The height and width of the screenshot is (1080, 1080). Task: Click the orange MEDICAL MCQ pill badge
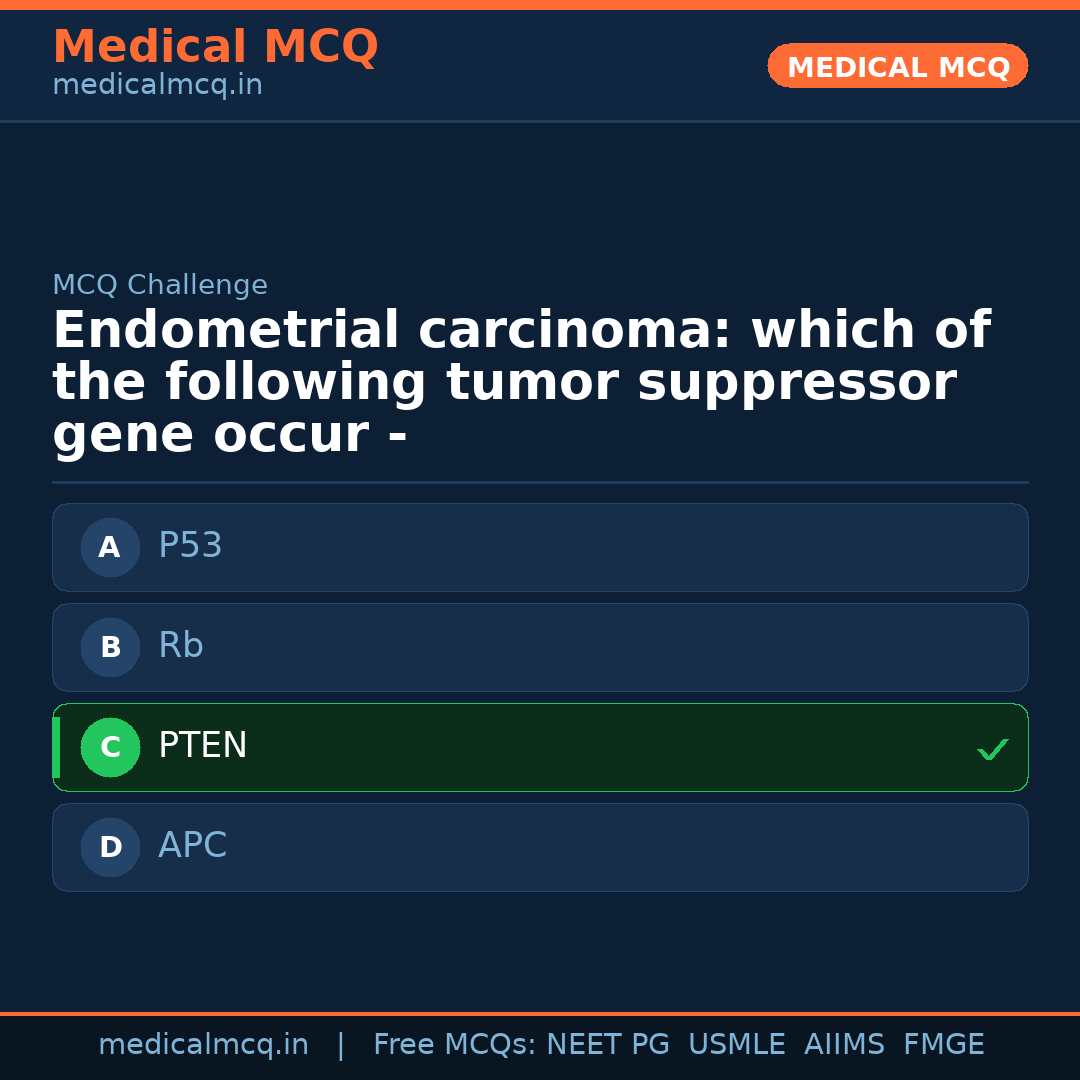(x=897, y=66)
